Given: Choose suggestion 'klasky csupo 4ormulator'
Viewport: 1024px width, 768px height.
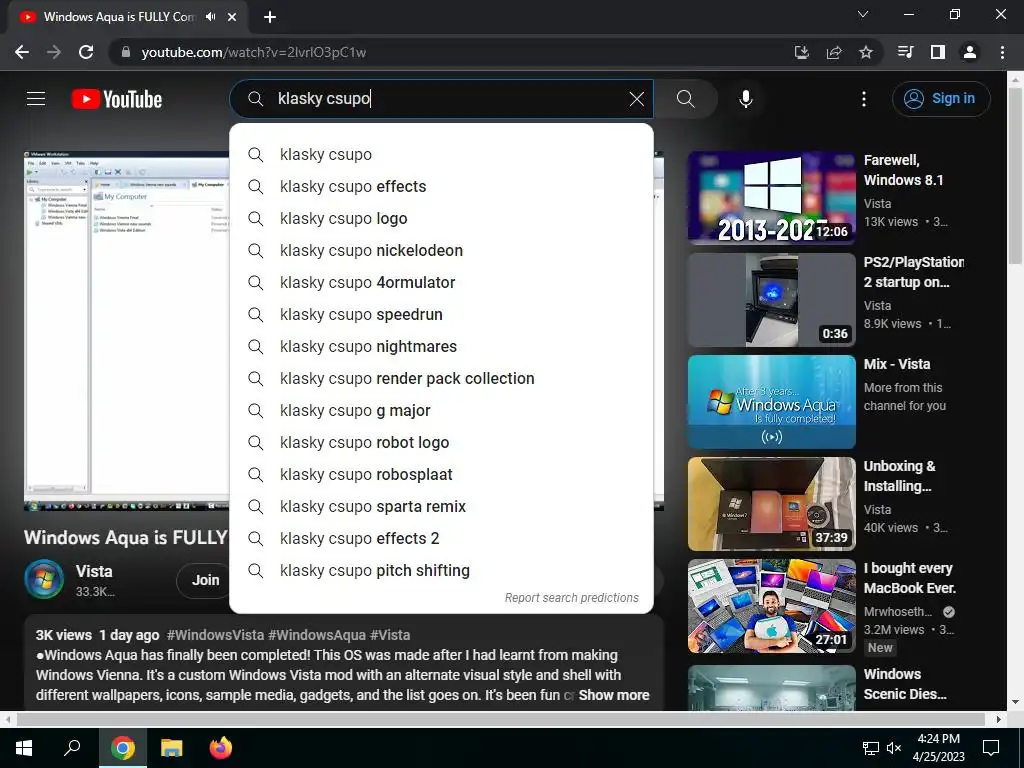Looking at the screenshot, I should coord(441,283).
